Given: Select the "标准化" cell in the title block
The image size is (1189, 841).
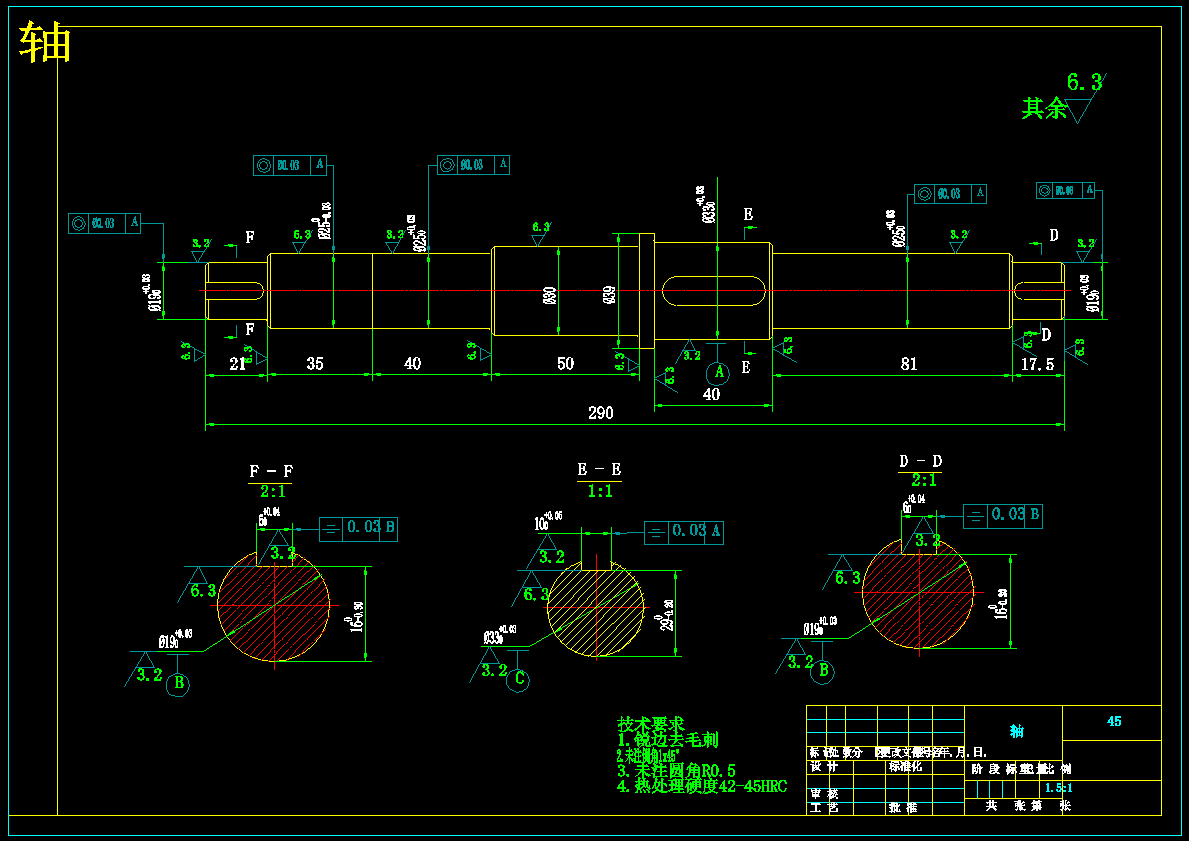Looking at the screenshot, I should click(x=905, y=767).
